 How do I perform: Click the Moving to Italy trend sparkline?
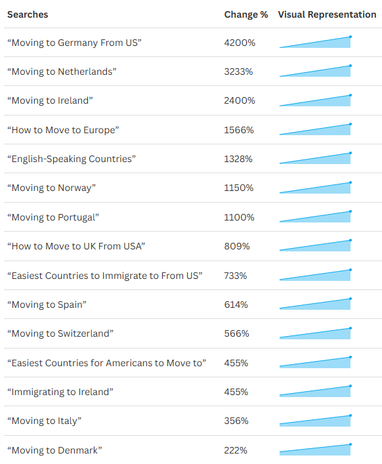click(315, 421)
